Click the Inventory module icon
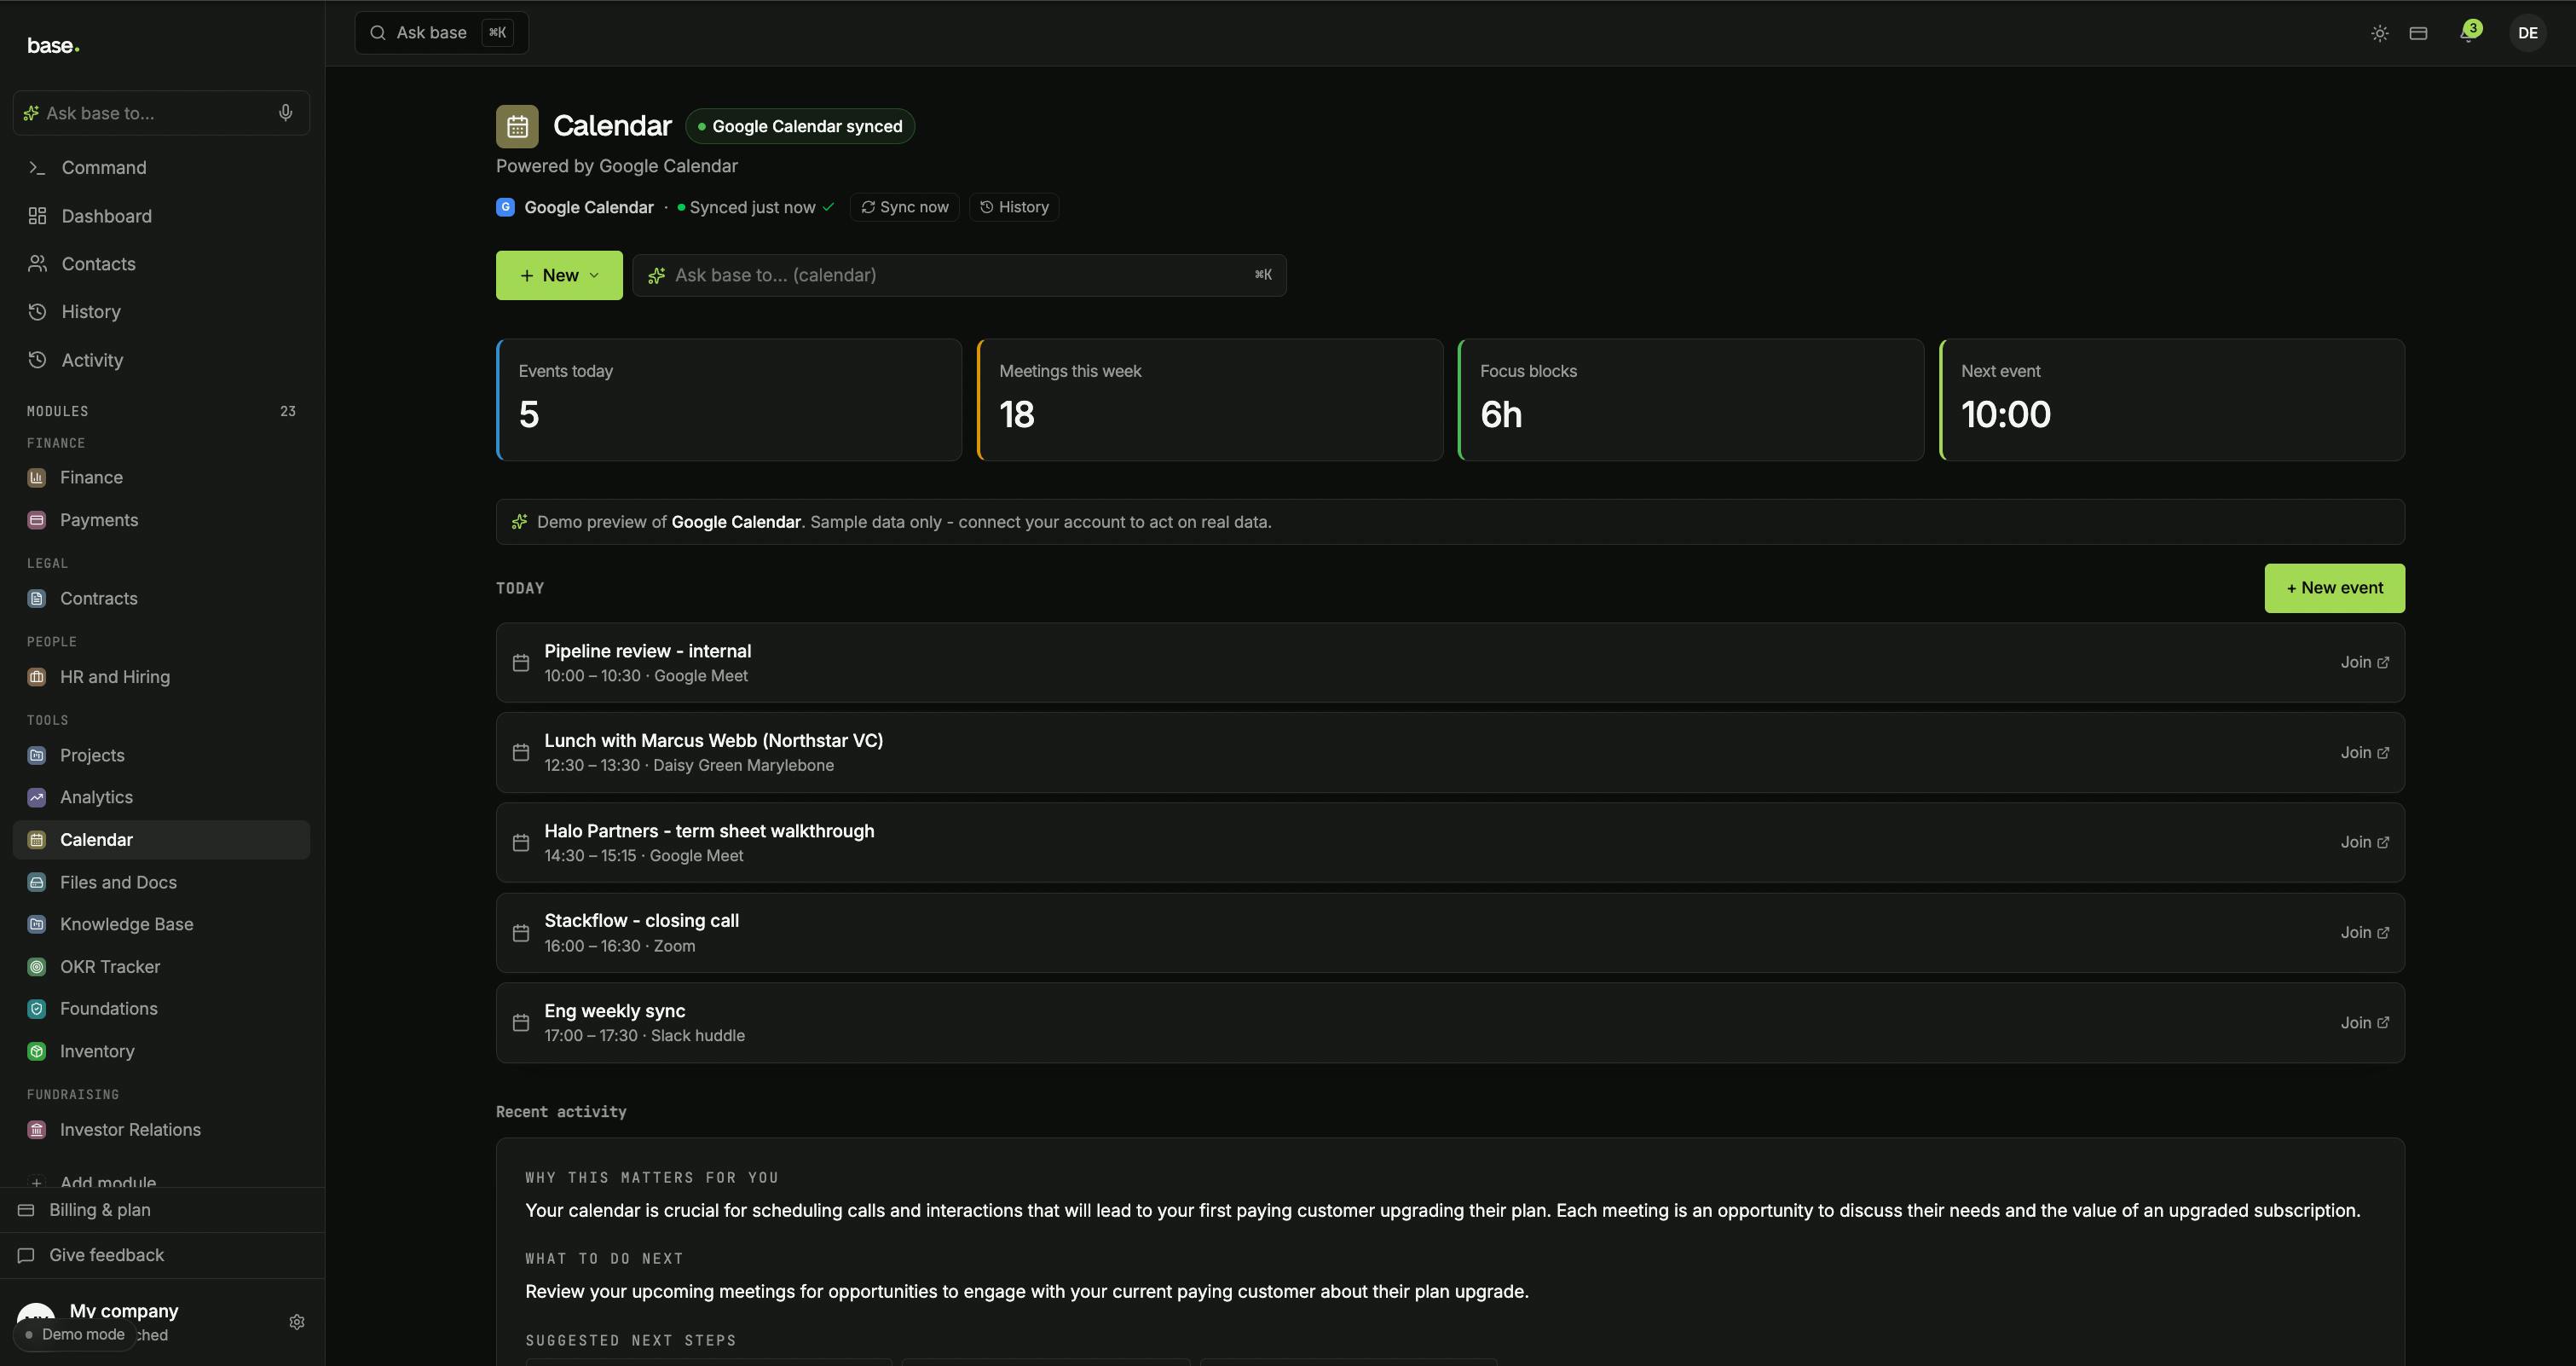The height and width of the screenshot is (1366, 2576). point(37,1051)
